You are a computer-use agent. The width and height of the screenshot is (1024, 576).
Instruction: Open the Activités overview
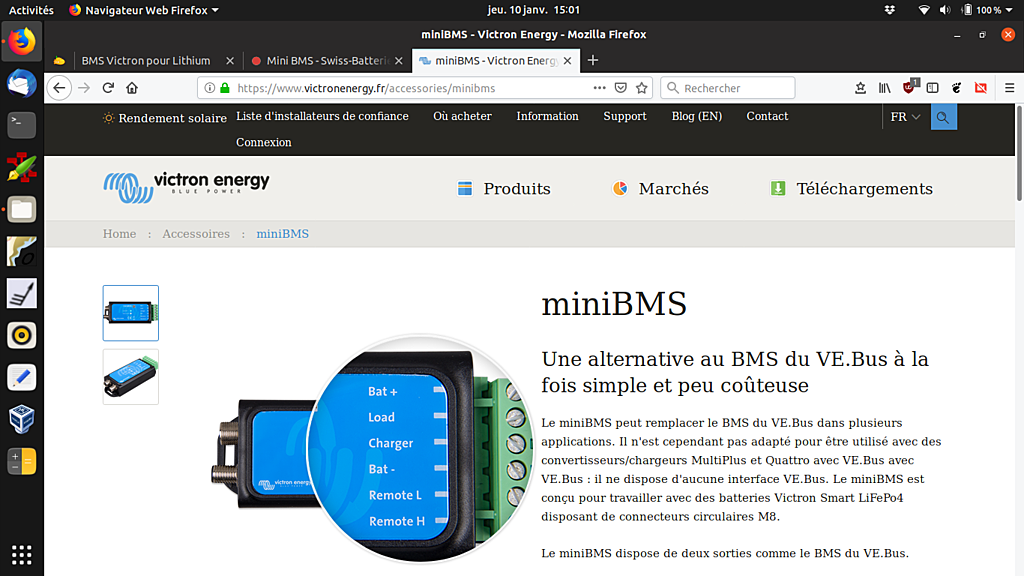[x=31, y=10]
